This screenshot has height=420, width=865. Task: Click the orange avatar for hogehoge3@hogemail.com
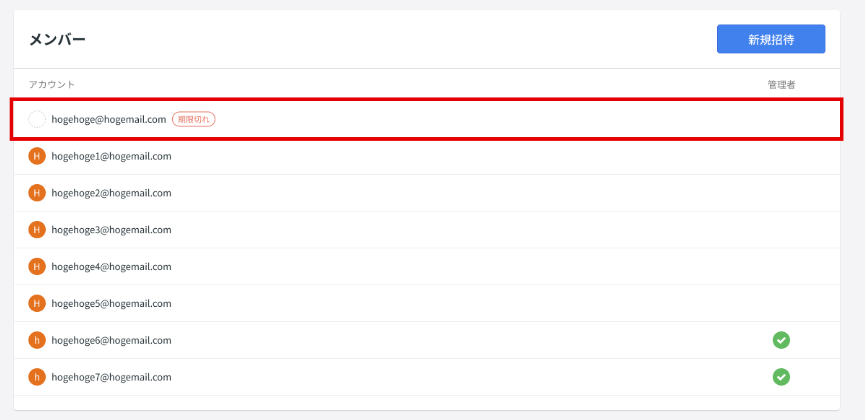pyautogui.click(x=37, y=230)
